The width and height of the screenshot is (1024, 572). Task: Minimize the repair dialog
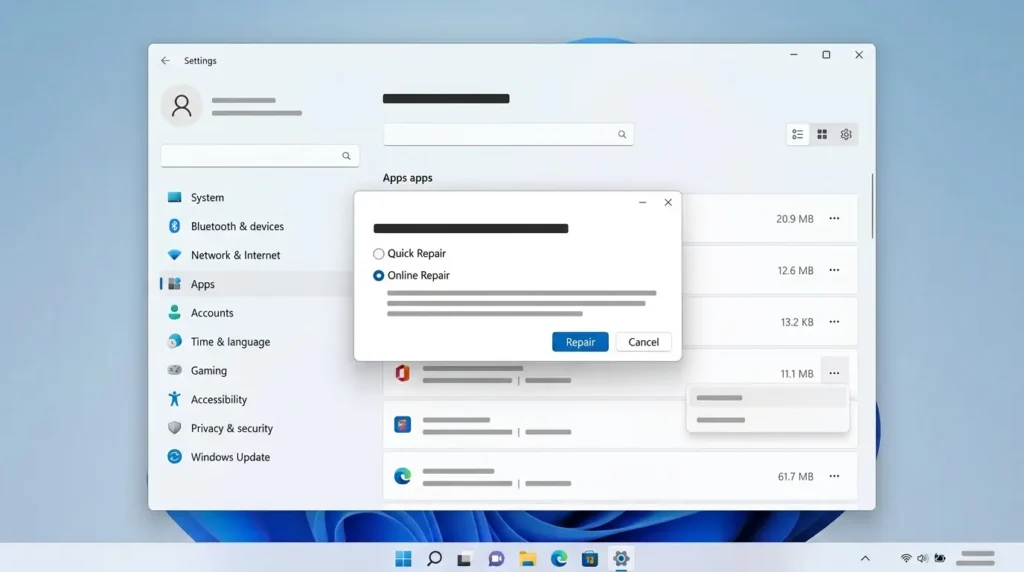click(642, 202)
